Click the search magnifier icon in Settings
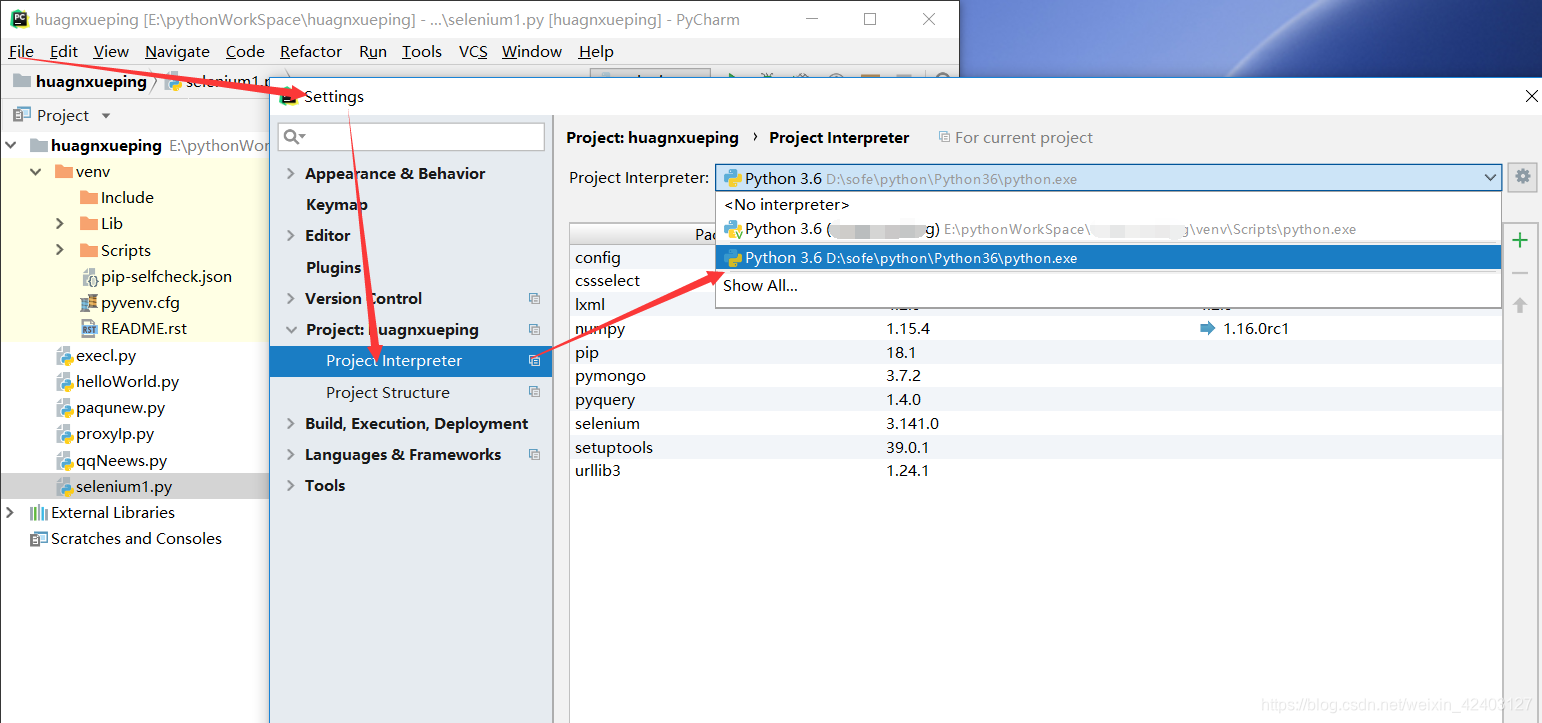 [294, 136]
